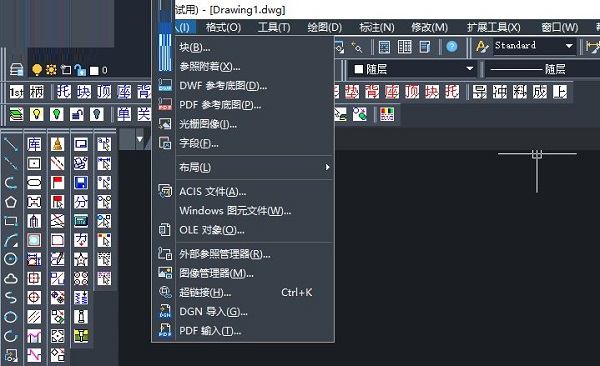The height and width of the screenshot is (366, 600).
Task: Open the 格式(O) menu
Action: (223, 28)
